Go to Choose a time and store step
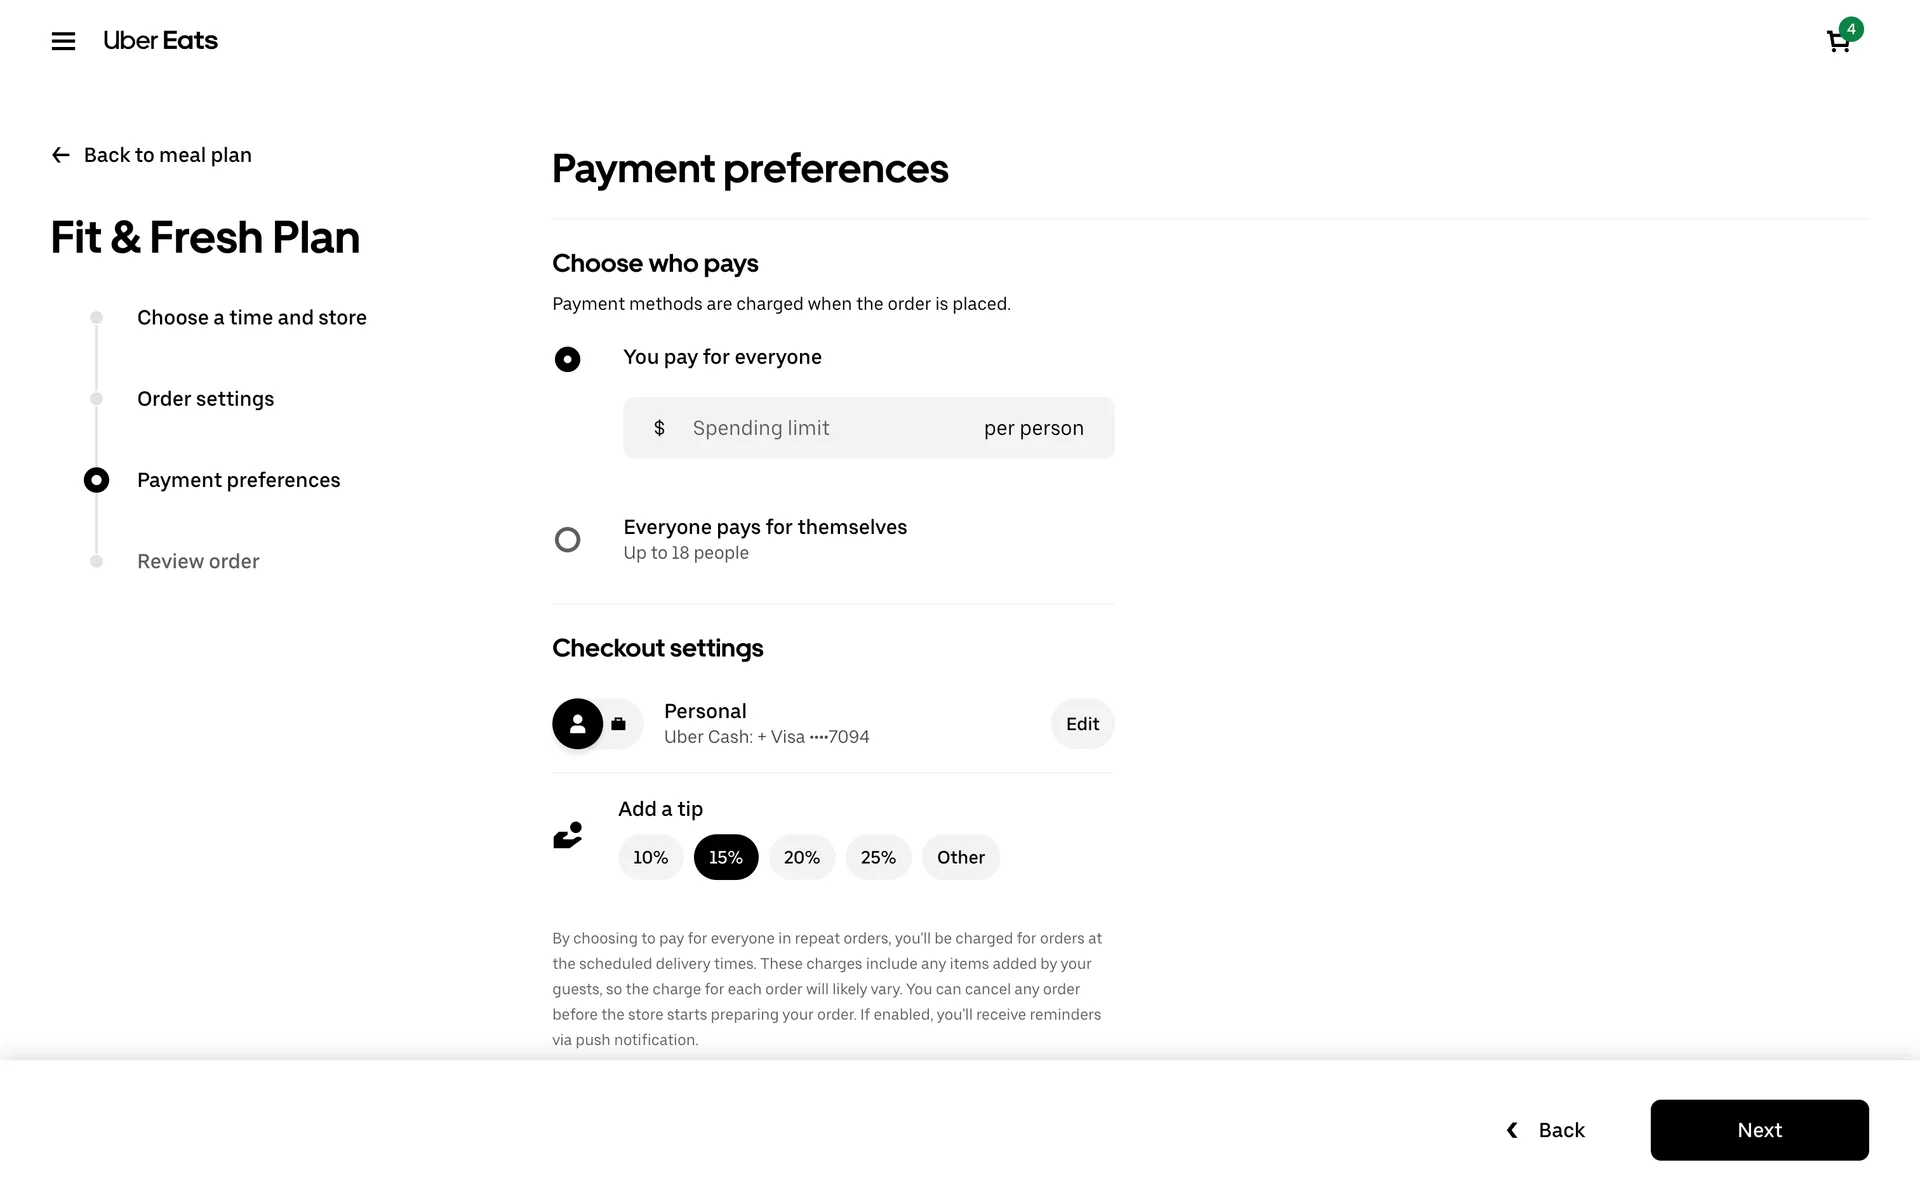The height and width of the screenshot is (1200, 1920). (251, 318)
